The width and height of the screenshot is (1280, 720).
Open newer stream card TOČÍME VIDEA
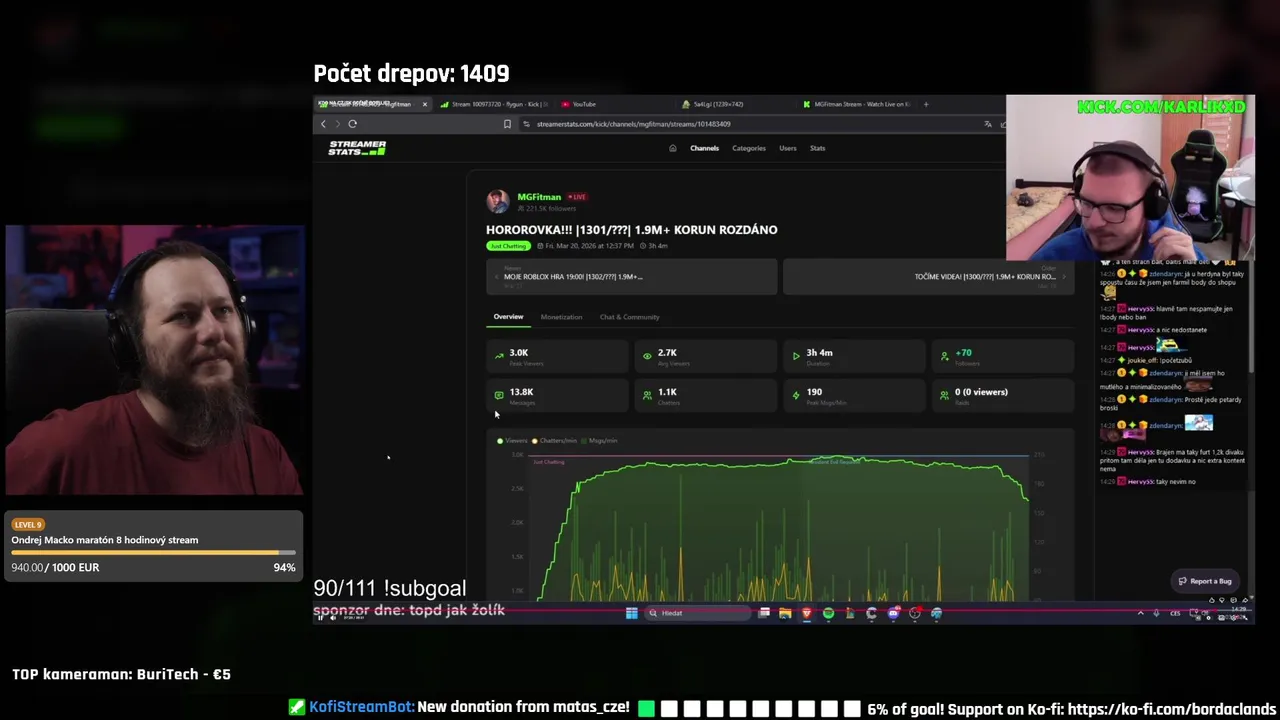pyautogui.click(x=927, y=277)
